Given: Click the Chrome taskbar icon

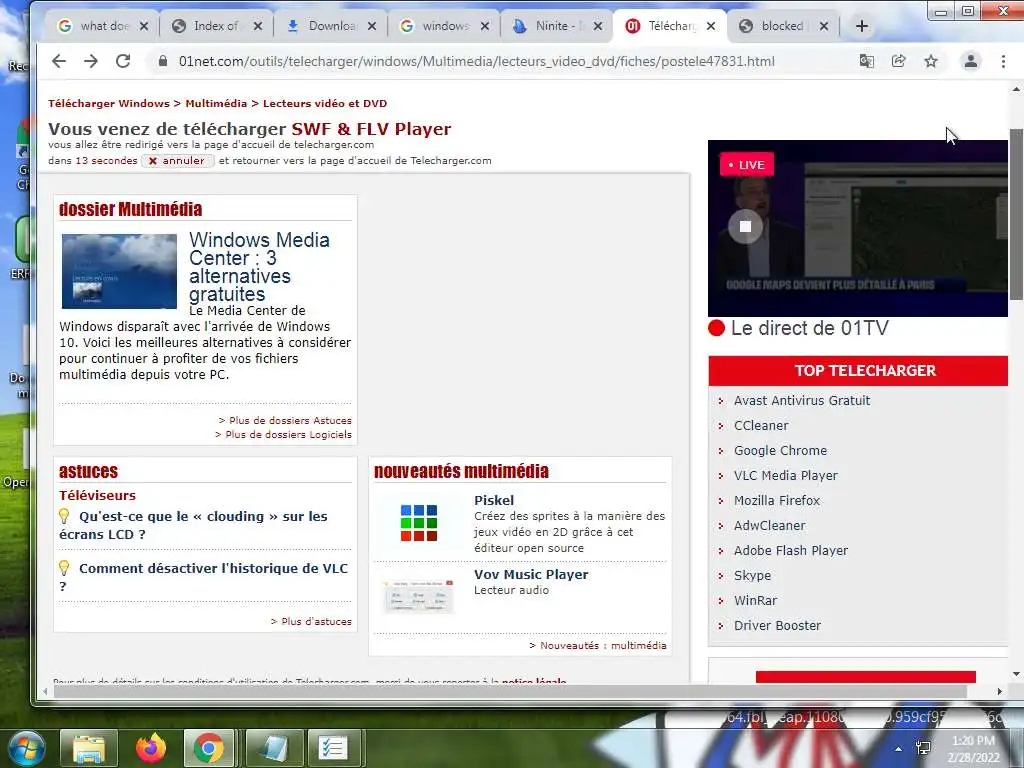Looking at the screenshot, I should tap(208, 748).
